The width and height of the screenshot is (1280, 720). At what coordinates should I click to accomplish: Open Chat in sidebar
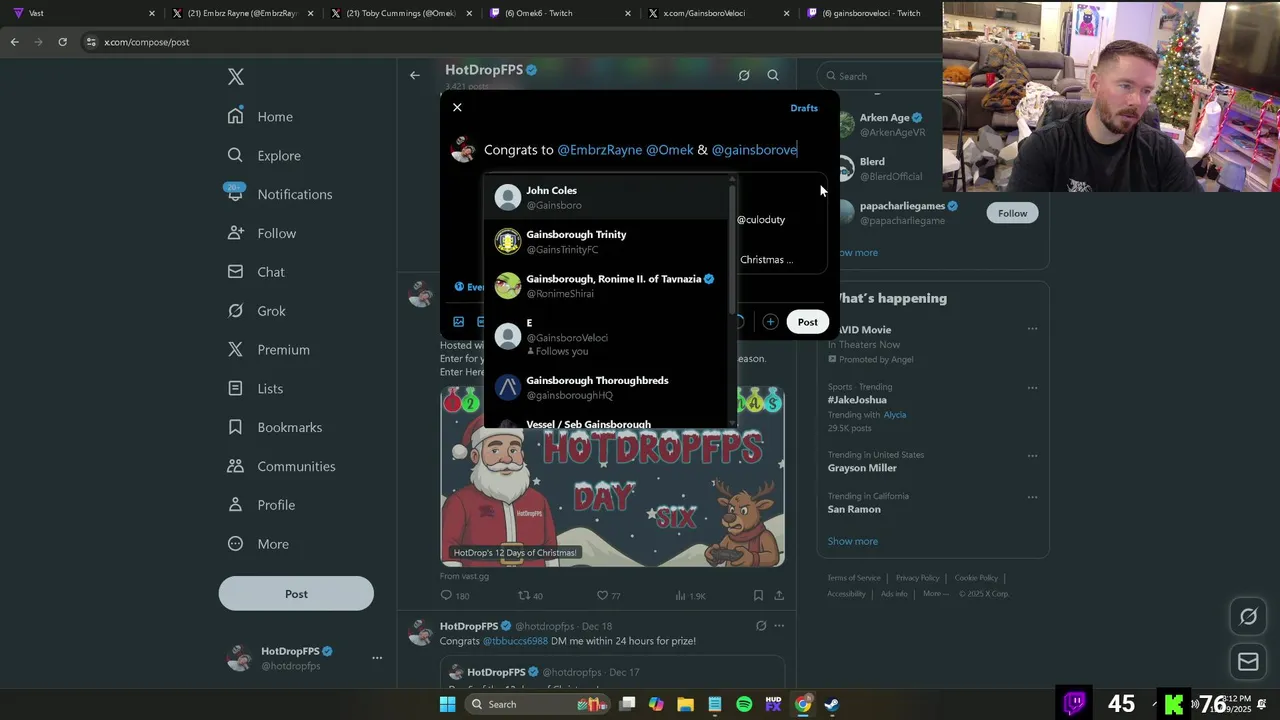(256, 272)
